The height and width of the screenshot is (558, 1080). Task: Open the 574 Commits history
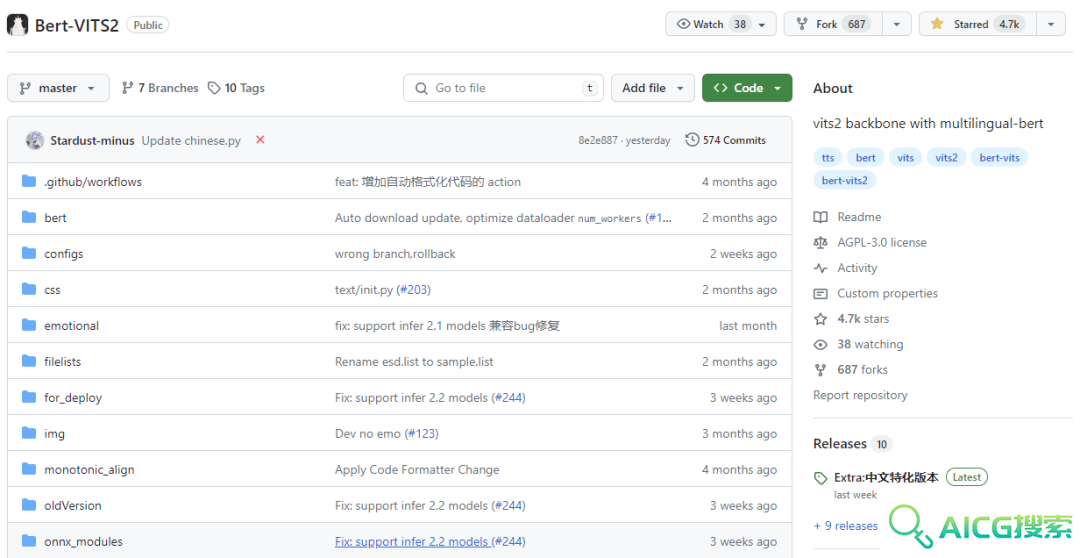coord(726,140)
